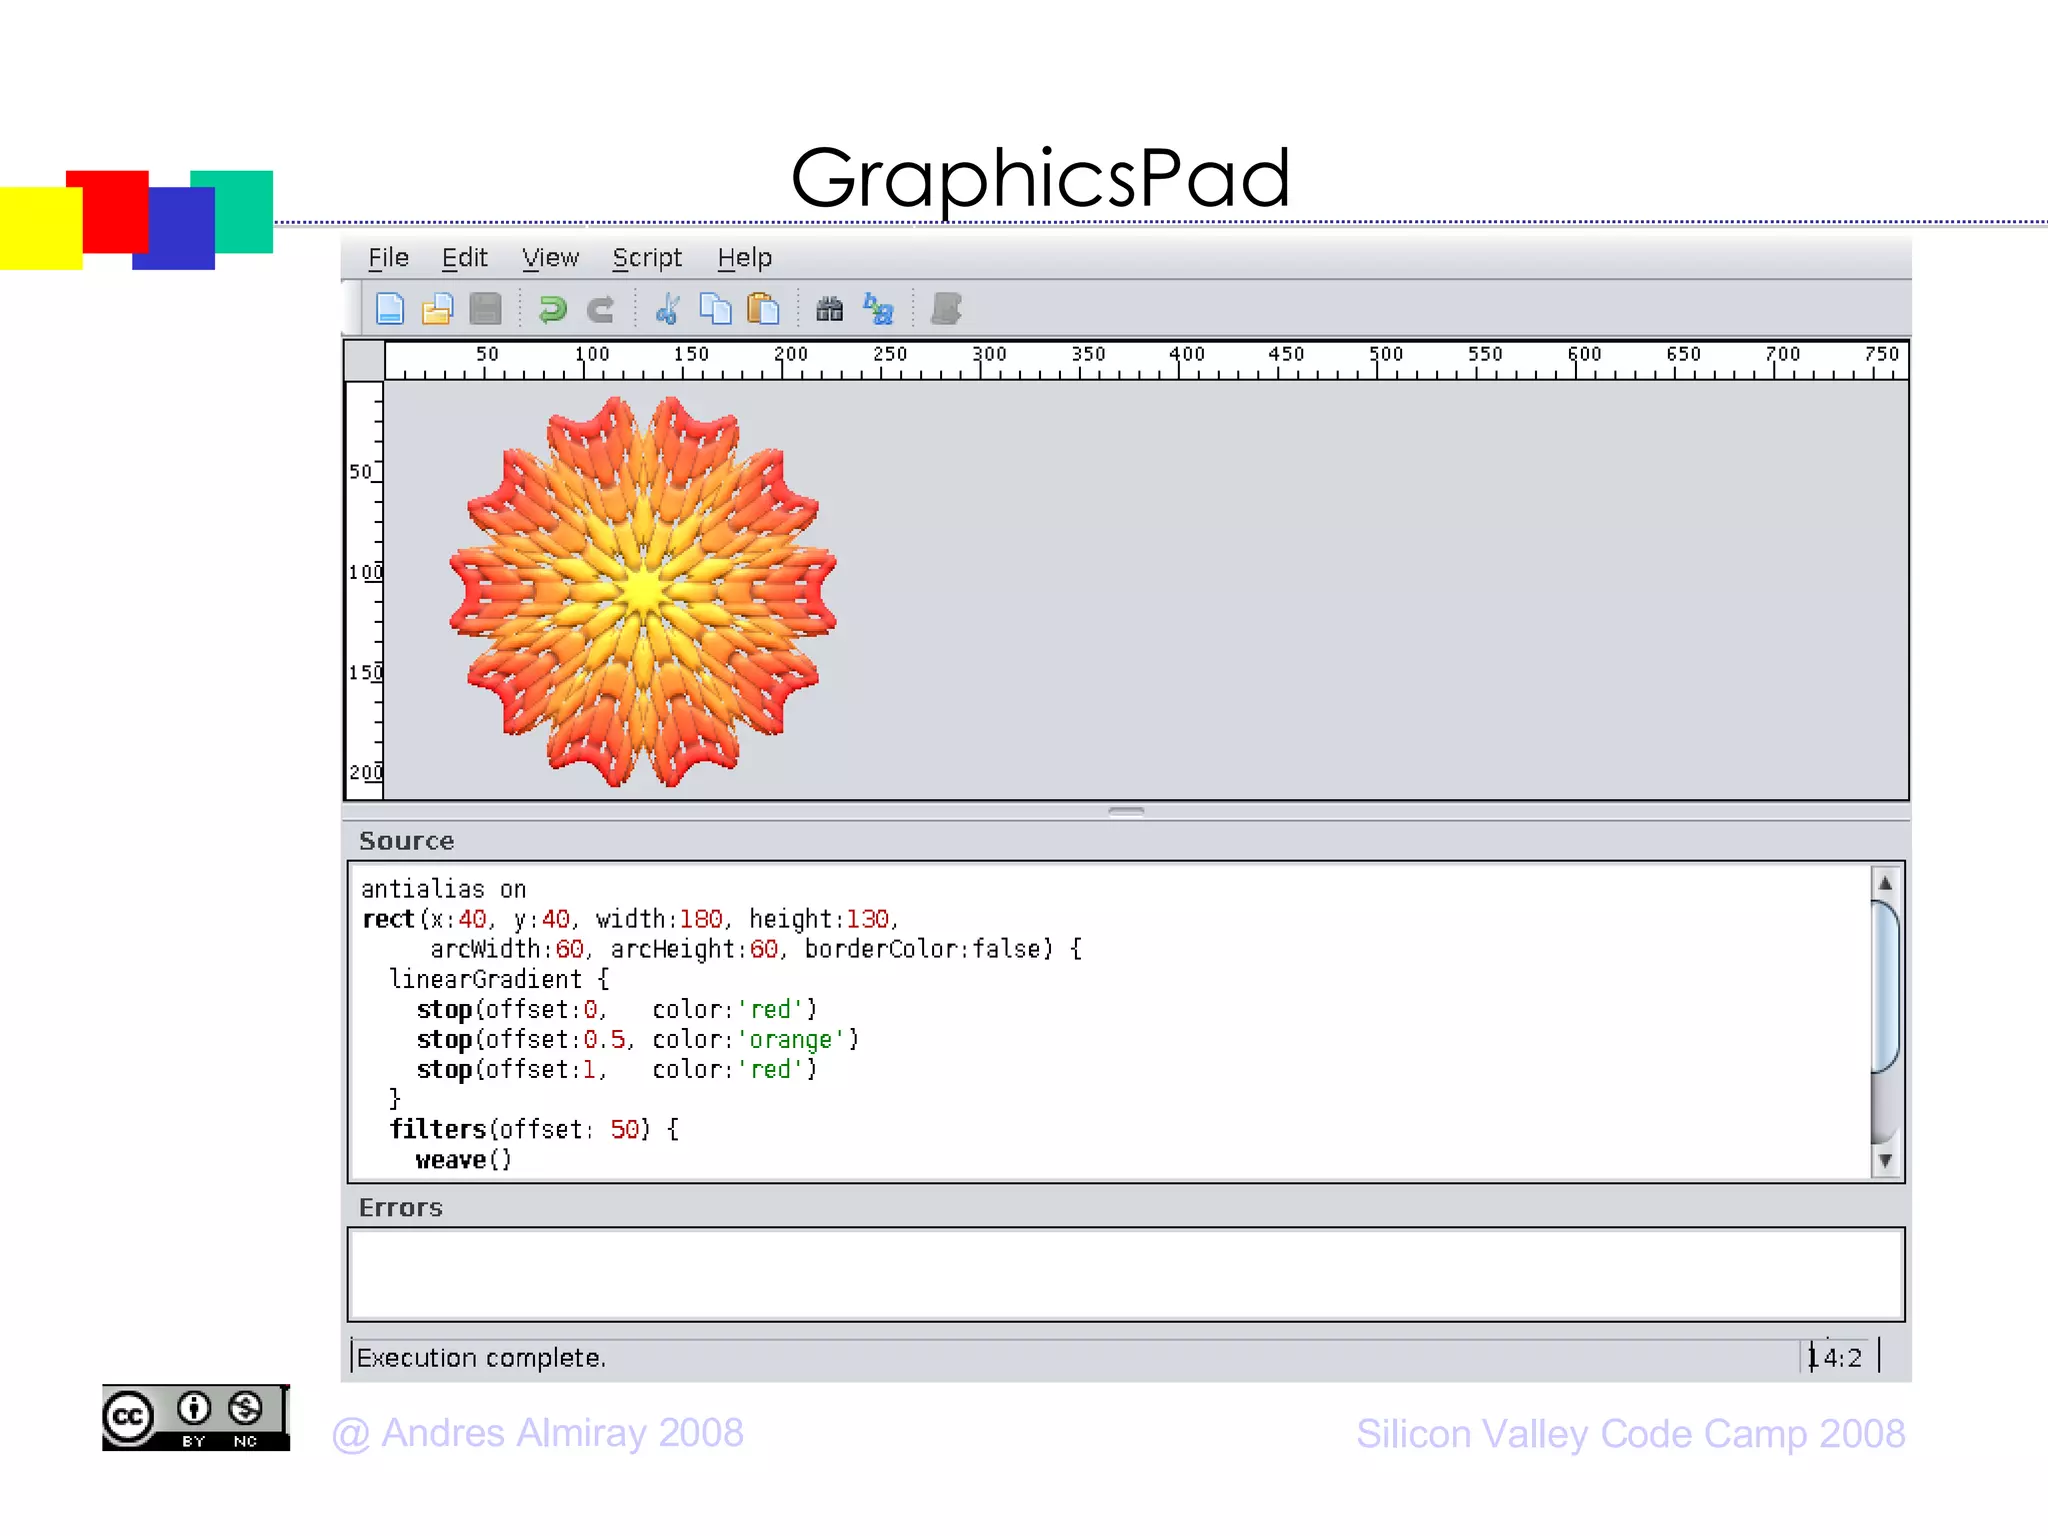The image size is (2048, 1536).
Task: Click the Open file folder icon
Action: (x=437, y=309)
